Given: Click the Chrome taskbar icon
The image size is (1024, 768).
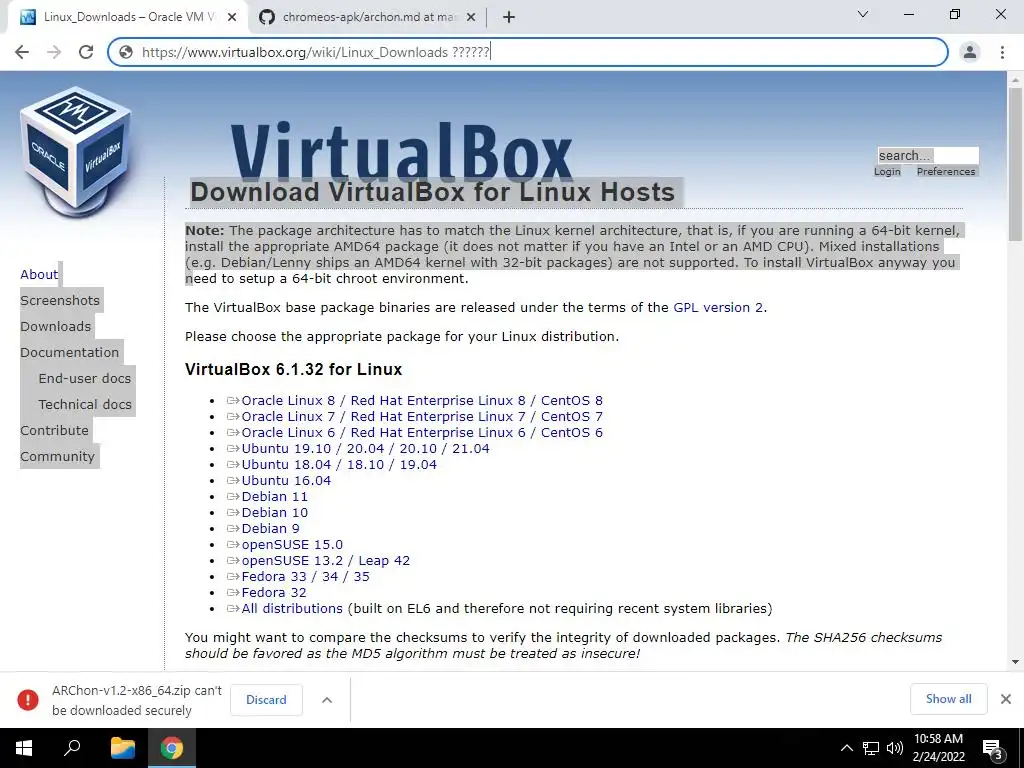Looking at the screenshot, I should pos(172,748).
